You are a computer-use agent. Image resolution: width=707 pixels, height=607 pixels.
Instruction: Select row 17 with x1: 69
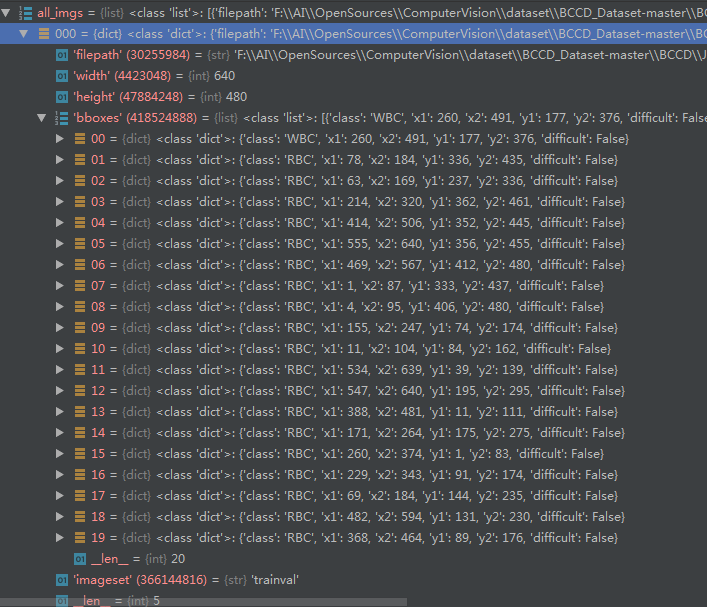tap(354, 495)
